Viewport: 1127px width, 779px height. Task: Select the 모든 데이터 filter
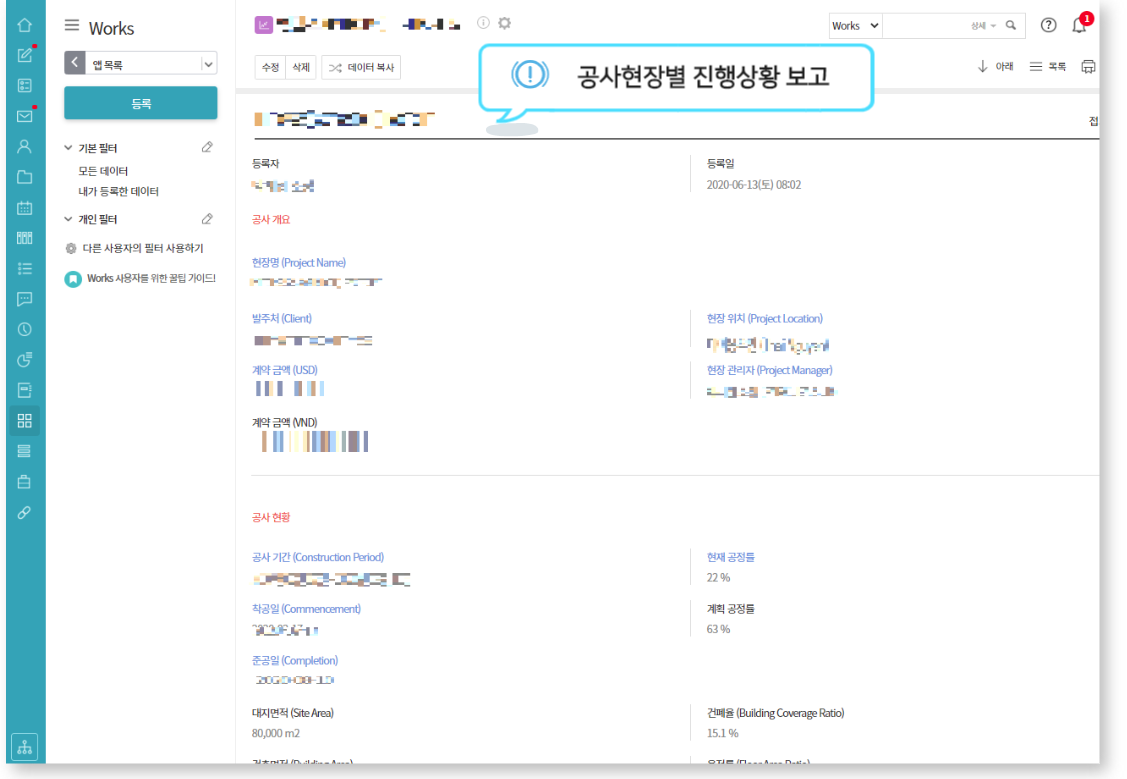point(104,170)
